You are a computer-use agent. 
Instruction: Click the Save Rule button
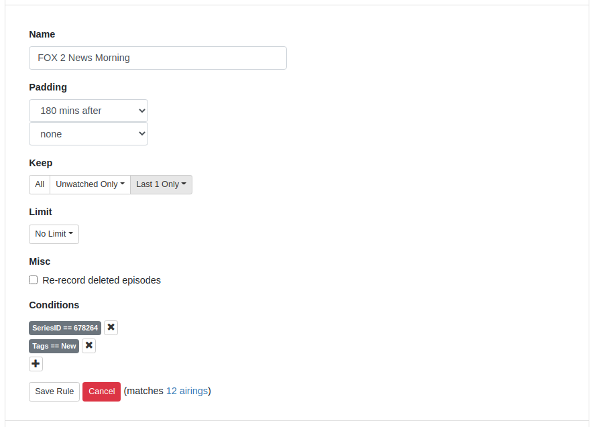[54, 392]
